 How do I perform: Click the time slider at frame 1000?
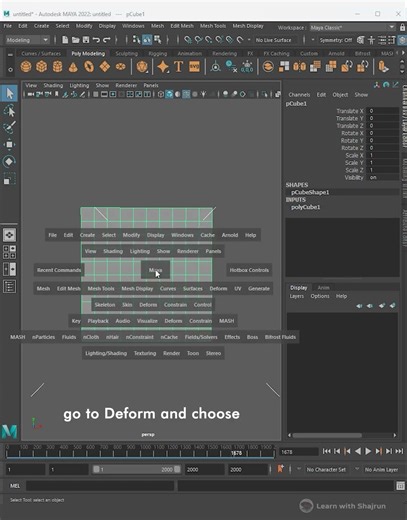click(146, 452)
